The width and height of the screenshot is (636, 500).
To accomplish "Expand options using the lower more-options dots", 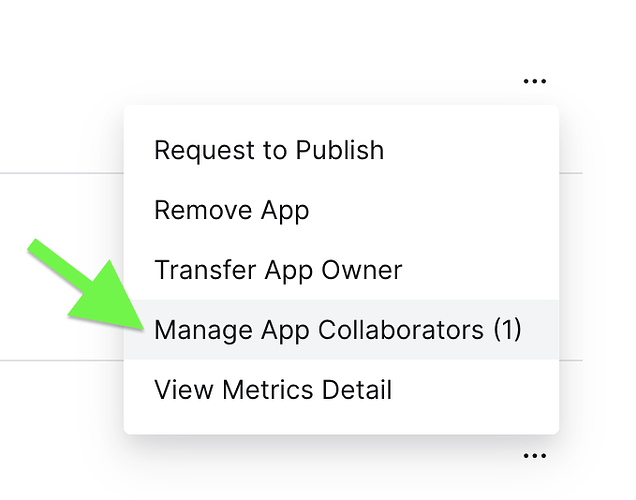I will pos(535,456).
